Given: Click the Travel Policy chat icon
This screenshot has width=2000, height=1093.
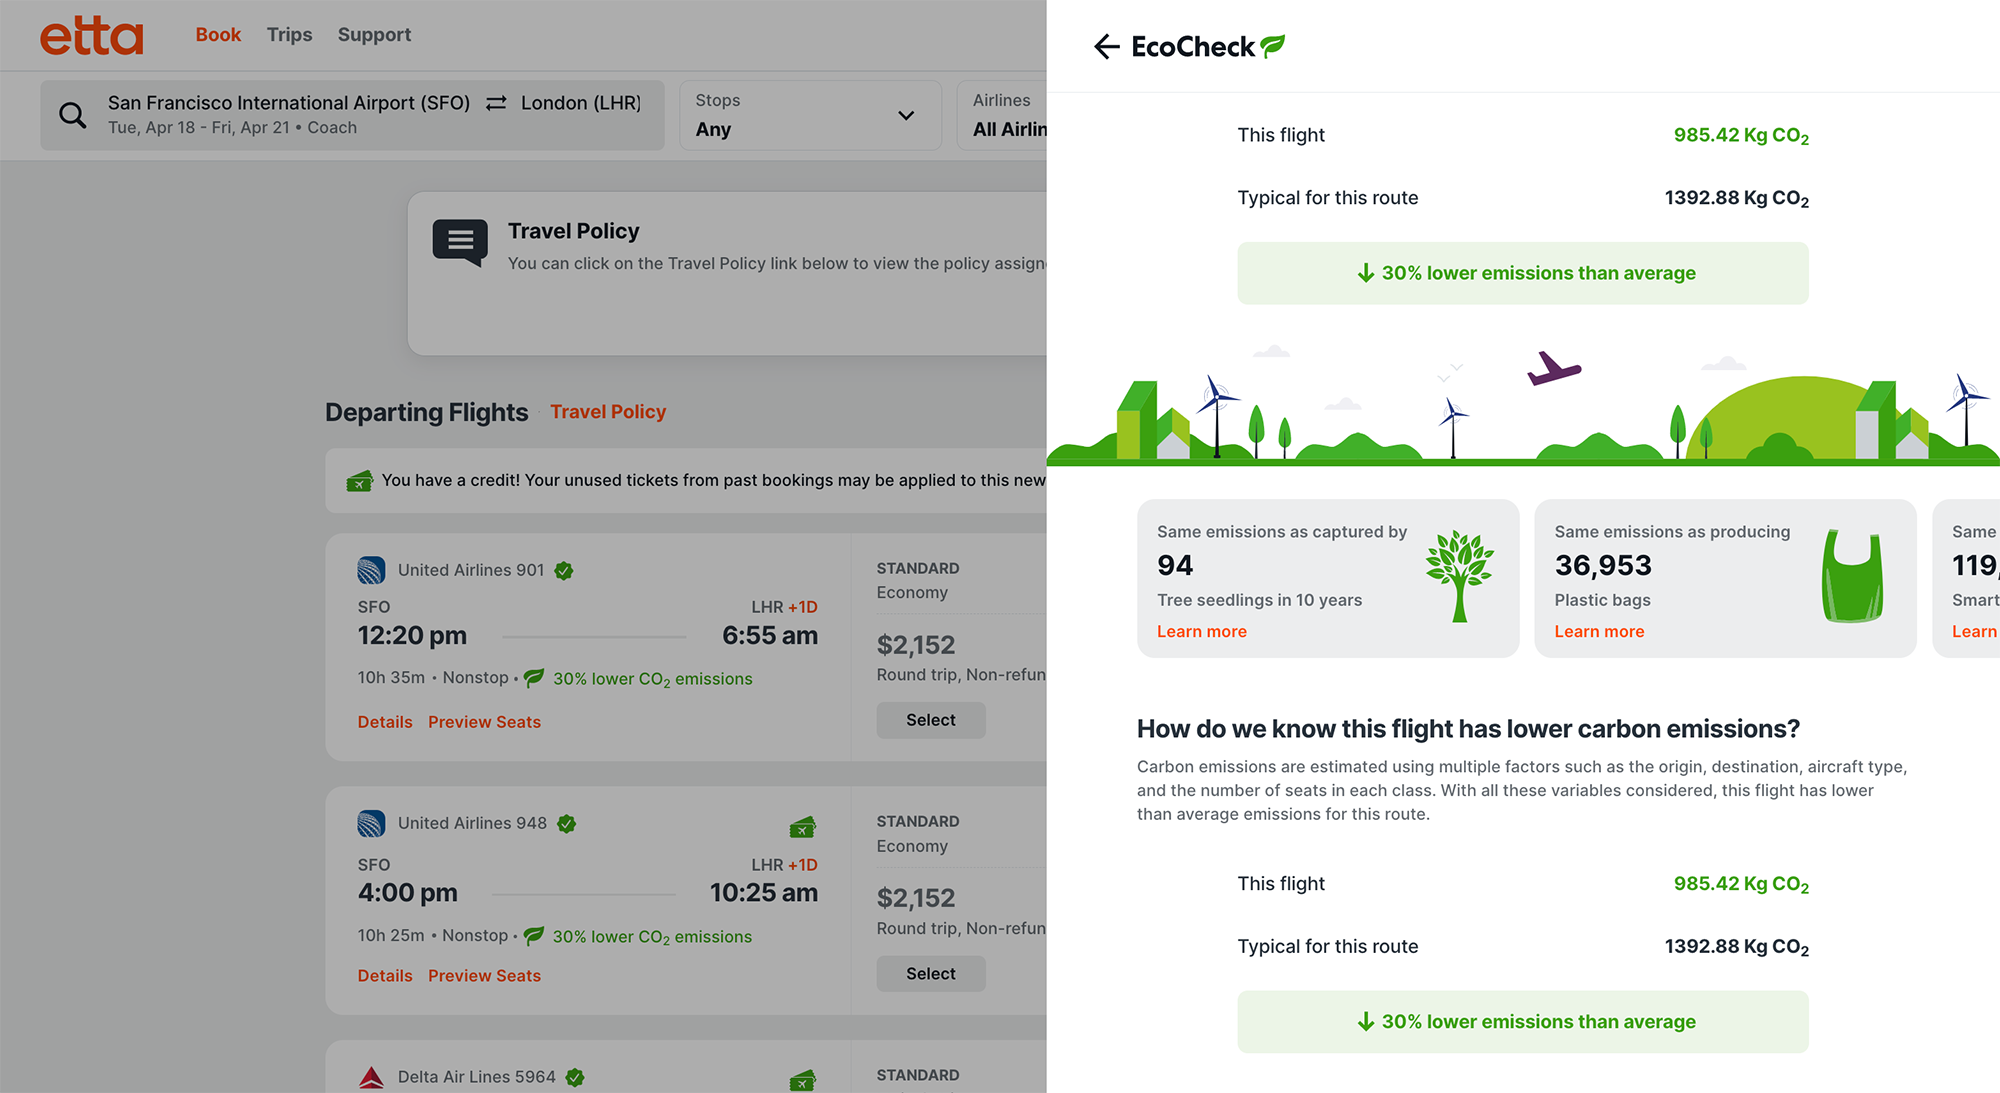Looking at the screenshot, I should pyautogui.click(x=460, y=241).
